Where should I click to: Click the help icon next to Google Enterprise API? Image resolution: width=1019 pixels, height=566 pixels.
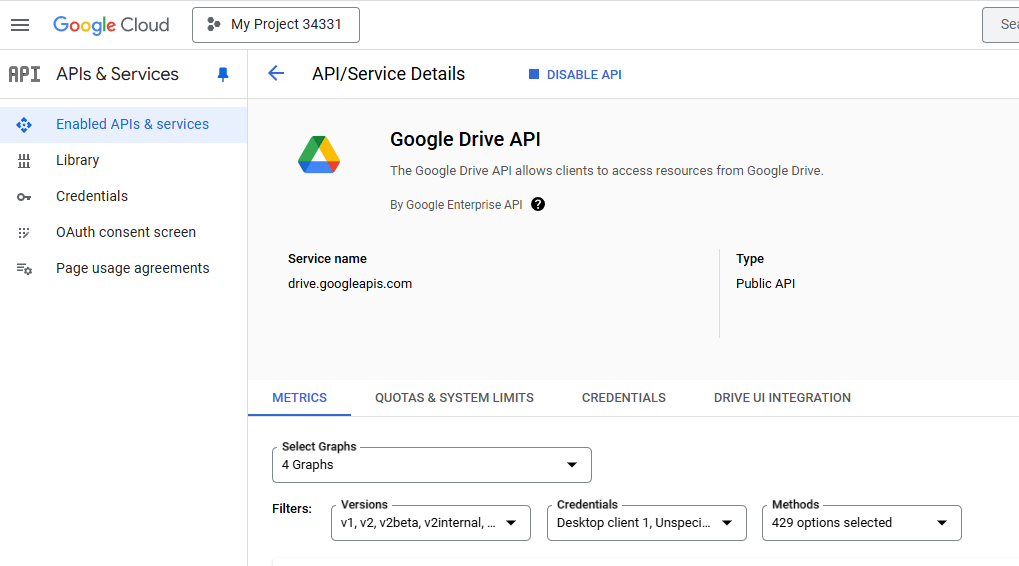(x=538, y=205)
